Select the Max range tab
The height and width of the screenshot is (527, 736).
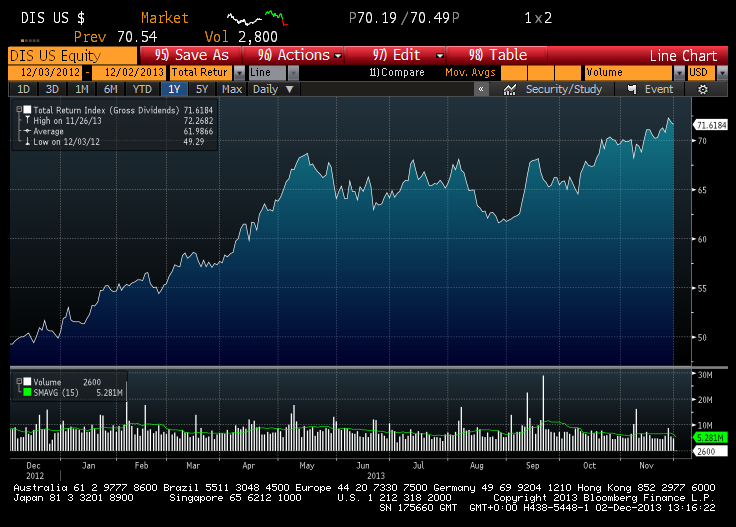click(232, 89)
